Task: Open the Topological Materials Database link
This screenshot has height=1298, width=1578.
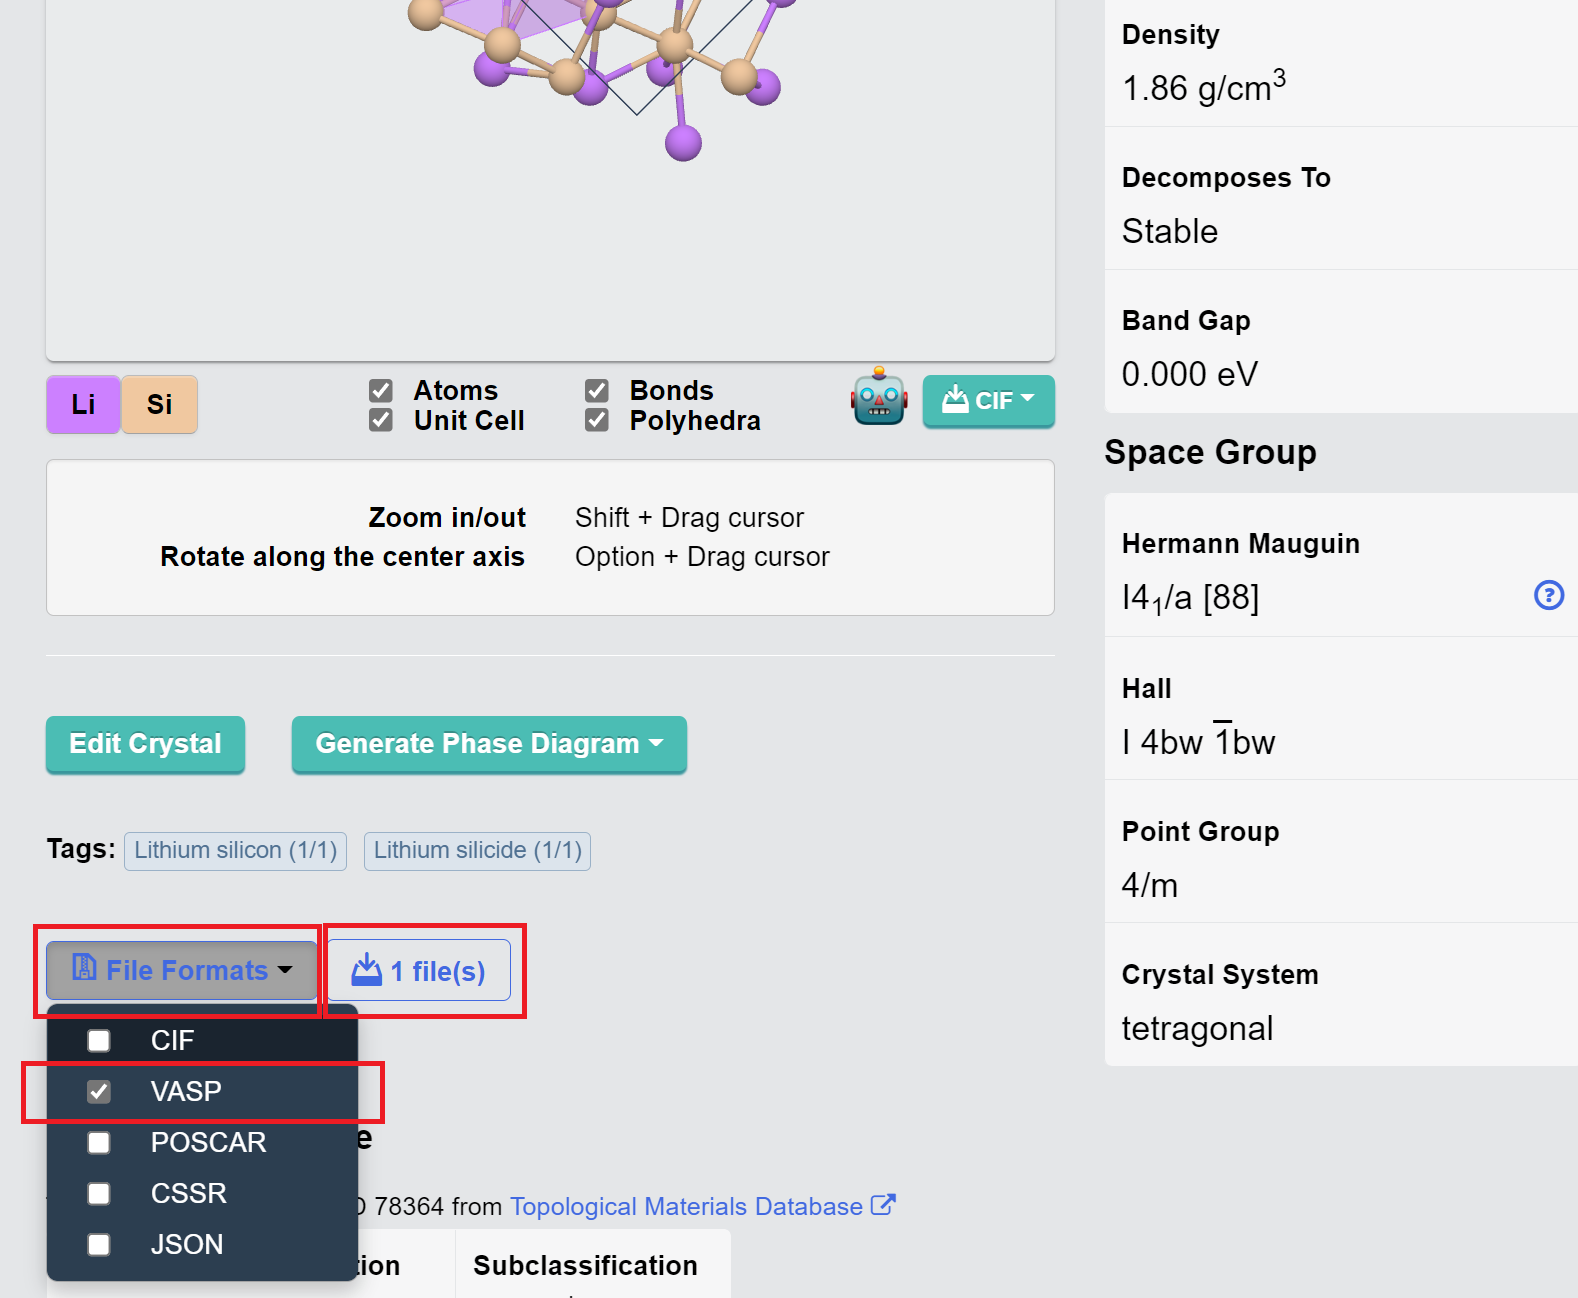Action: pyautogui.click(x=686, y=1206)
